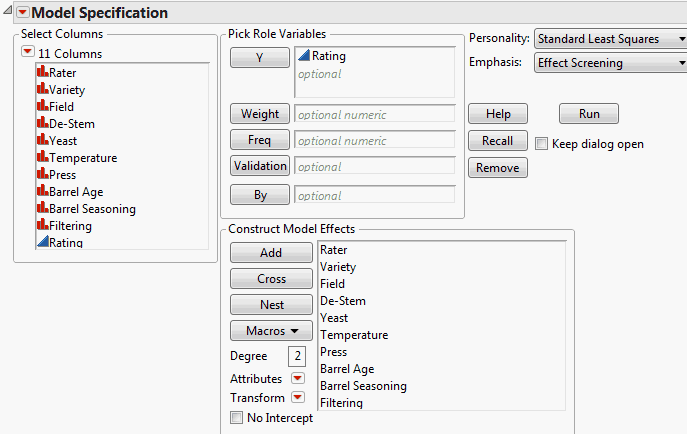Open the Attributes red triangle menu
The height and width of the screenshot is (434, 687).
[x=297, y=379]
